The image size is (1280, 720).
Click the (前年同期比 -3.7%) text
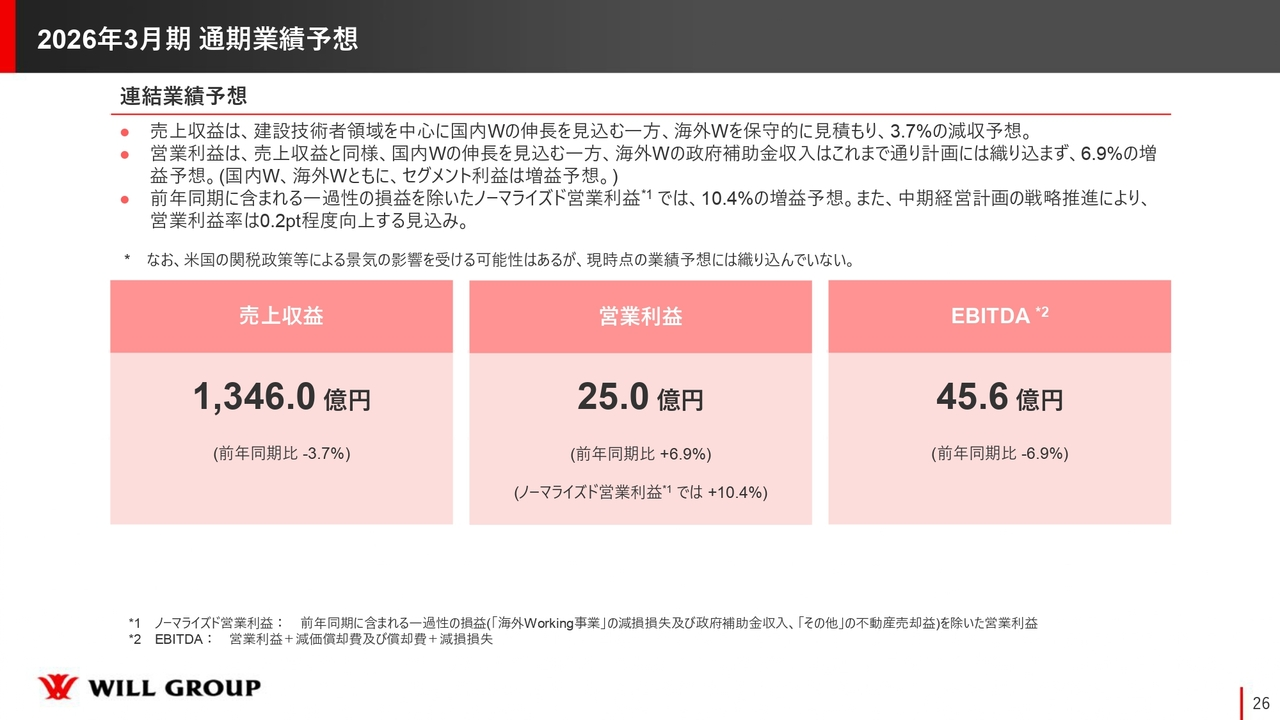pyautogui.click(x=281, y=454)
